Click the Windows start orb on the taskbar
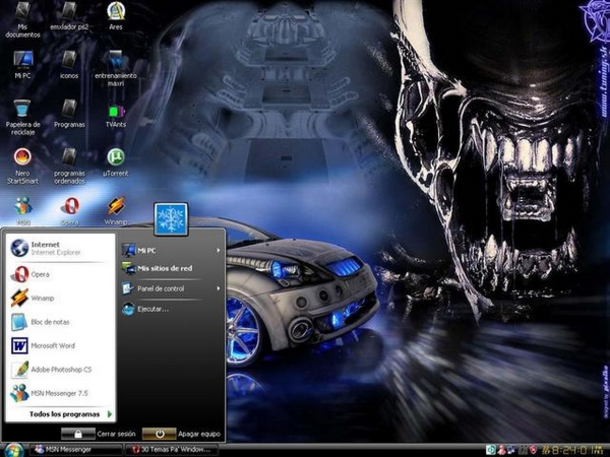Image resolution: width=610 pixels, height=457 pixels. coord(14,450)
